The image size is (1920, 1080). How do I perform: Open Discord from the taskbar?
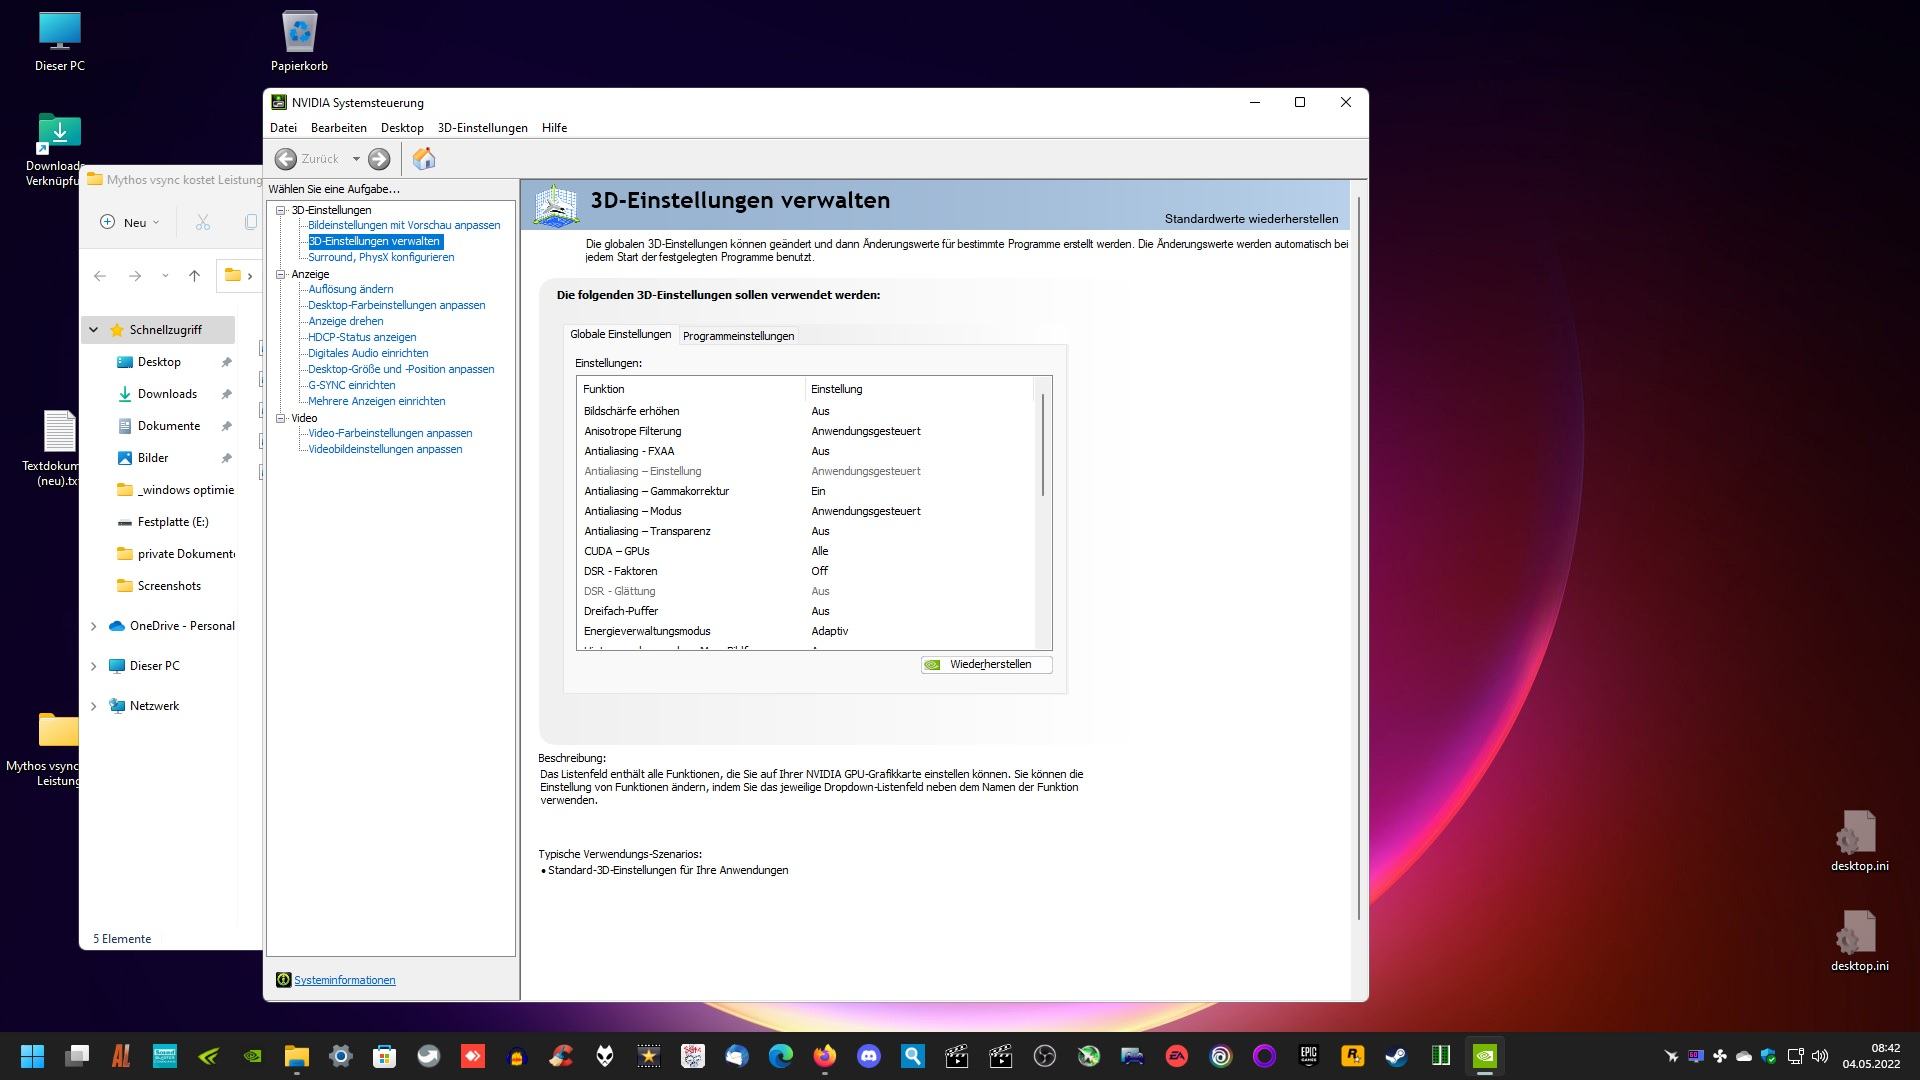868,1056
